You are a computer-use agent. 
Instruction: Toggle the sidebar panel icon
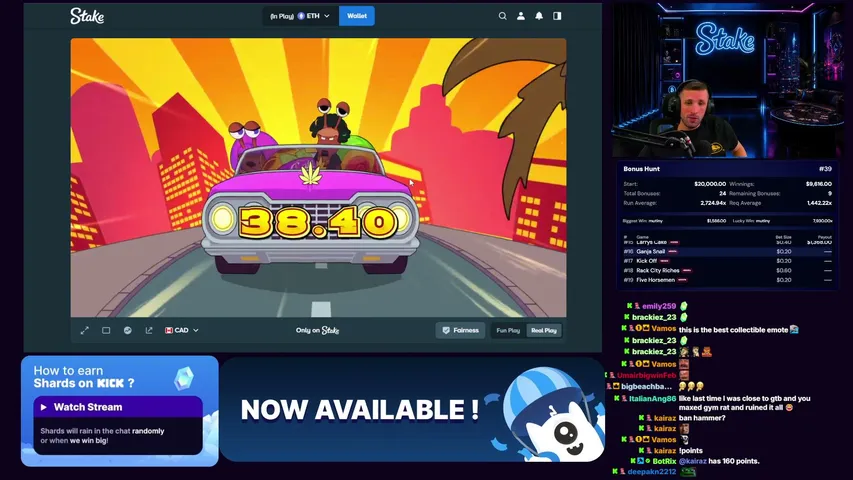tap(557, 16)
